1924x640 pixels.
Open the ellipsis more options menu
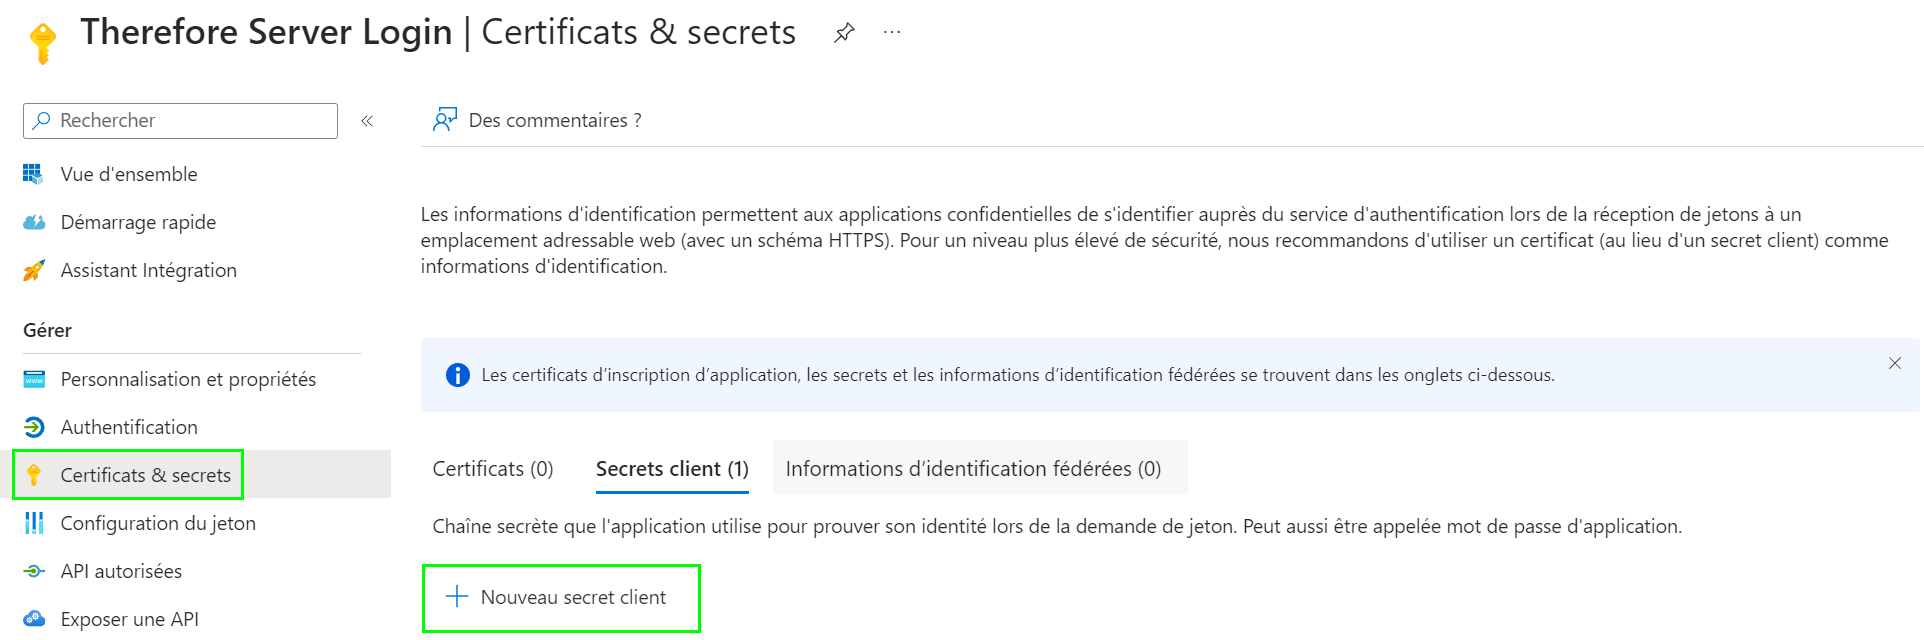[x=890, y=31]
